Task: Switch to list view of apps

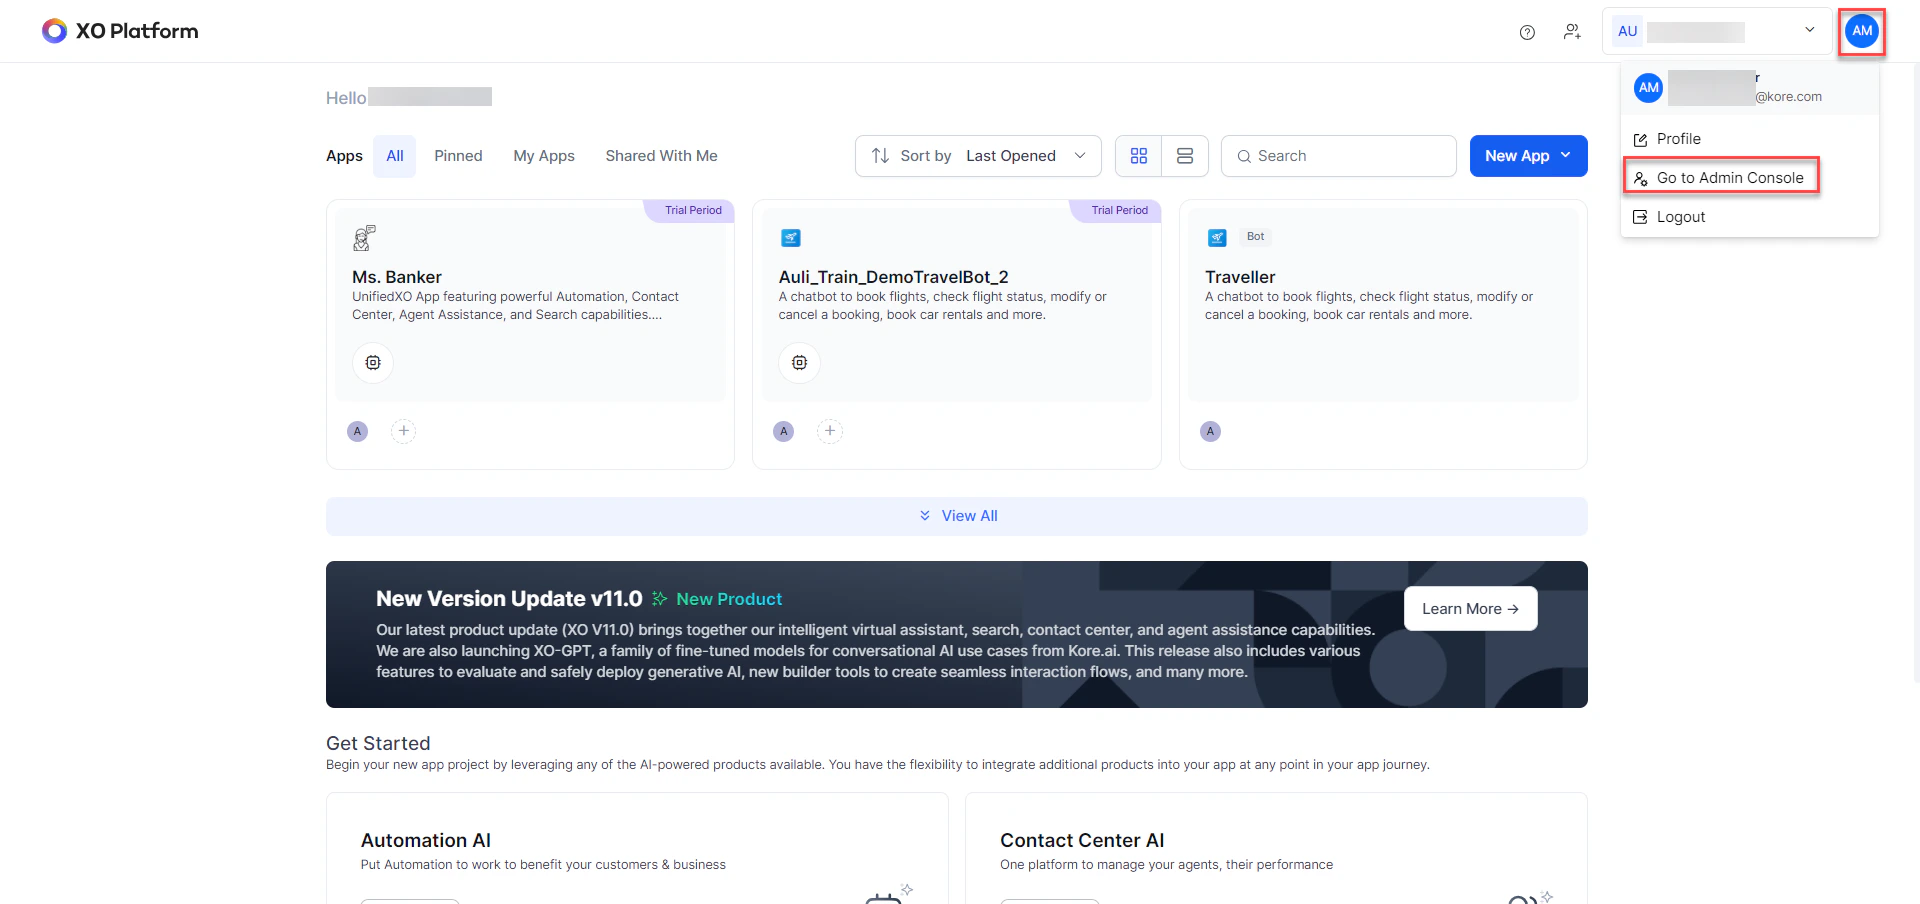Action: [1184, 156]
